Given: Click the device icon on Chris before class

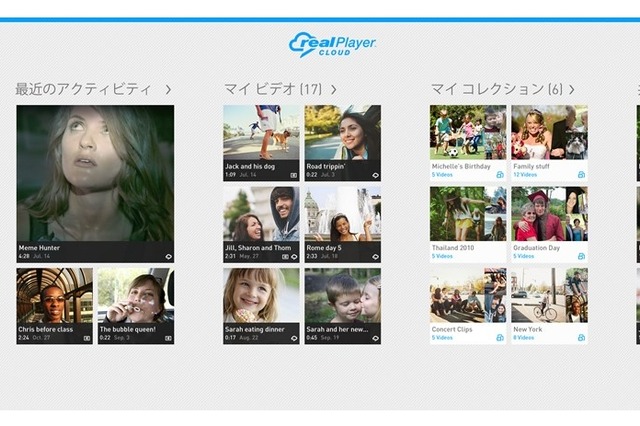Looking at the screenshot, I should pos(87,338).
